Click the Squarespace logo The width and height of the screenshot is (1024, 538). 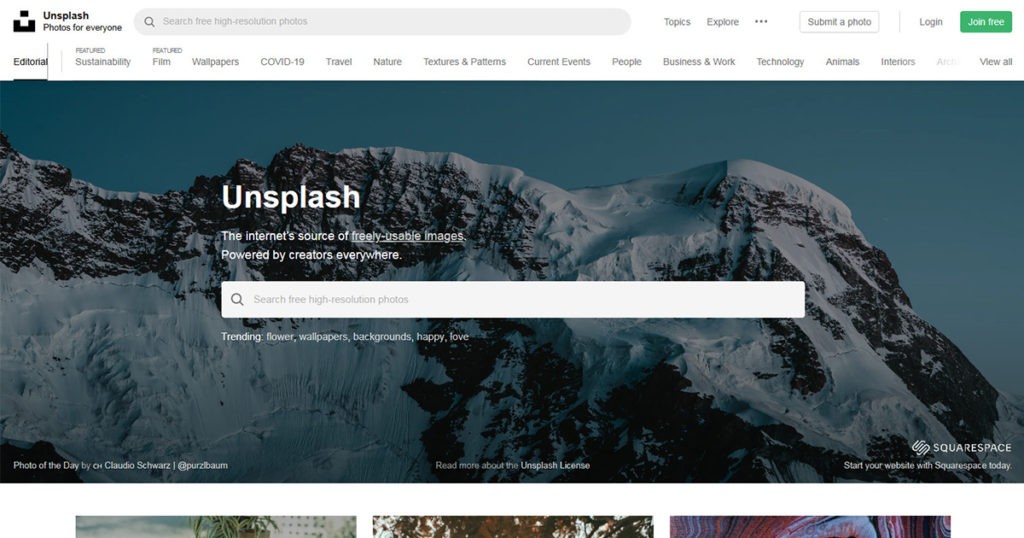coord(961,447)
